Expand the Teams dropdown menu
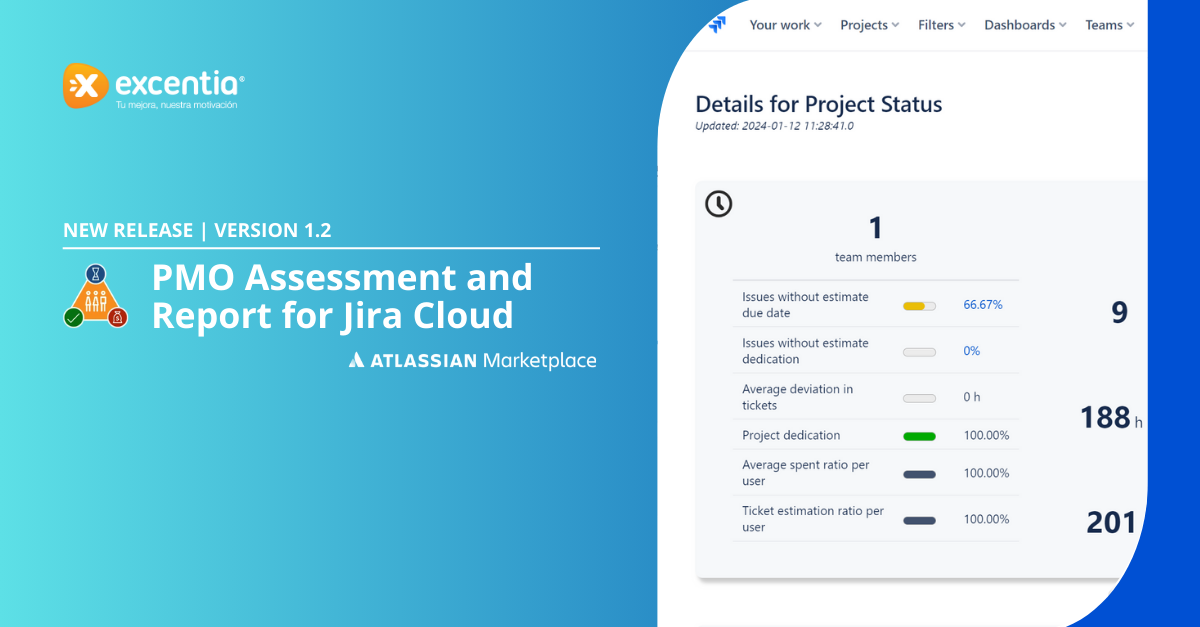 click(x=1110, y=25)
